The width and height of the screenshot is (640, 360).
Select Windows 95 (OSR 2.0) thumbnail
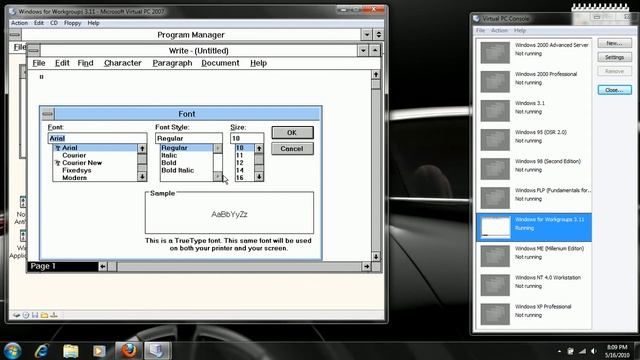pos(495,140)
